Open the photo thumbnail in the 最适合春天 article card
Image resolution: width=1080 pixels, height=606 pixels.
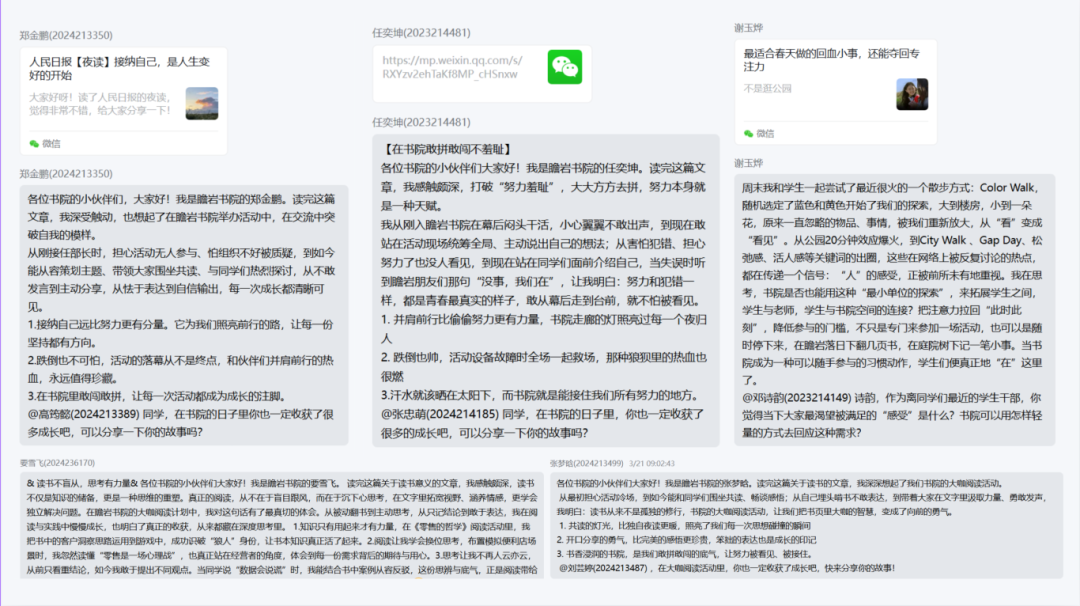[912, 94]
